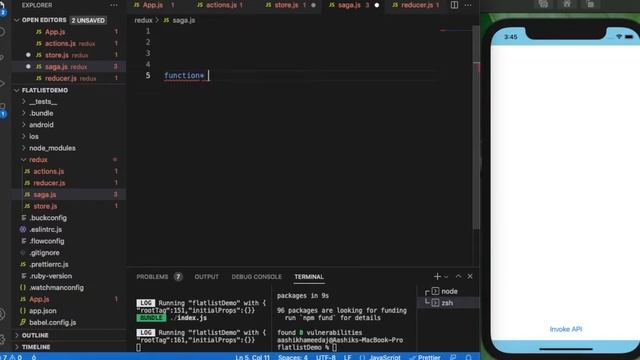Switch to the reducer.js editor tab
640x360 pixels.
[416, 5]
